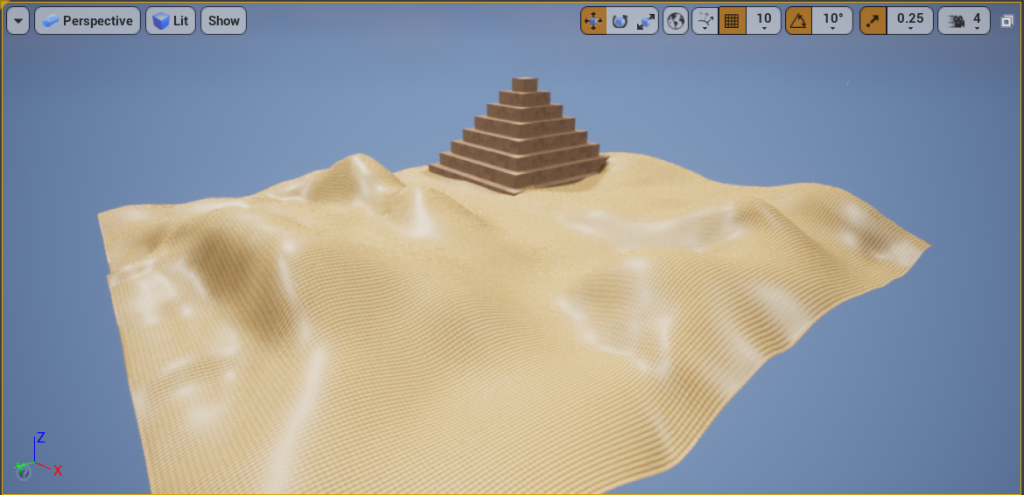Open the surface snapping options
1024x495 pixels.
(705, 21)
